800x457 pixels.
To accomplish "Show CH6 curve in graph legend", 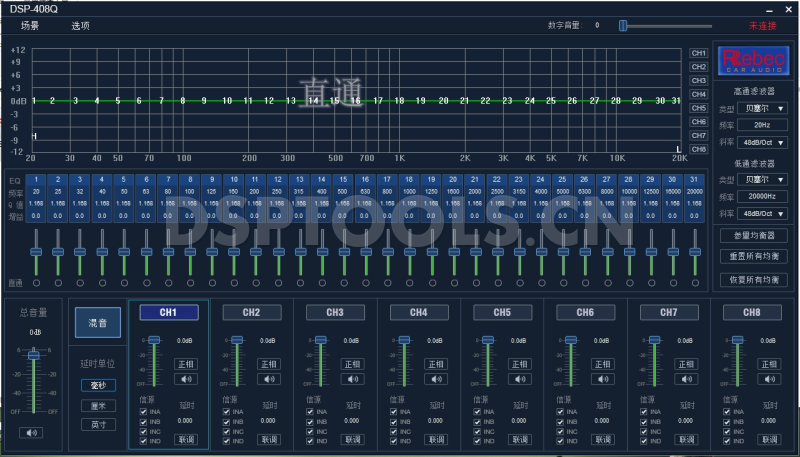I will pyautogui.click(x=698, y=122).
